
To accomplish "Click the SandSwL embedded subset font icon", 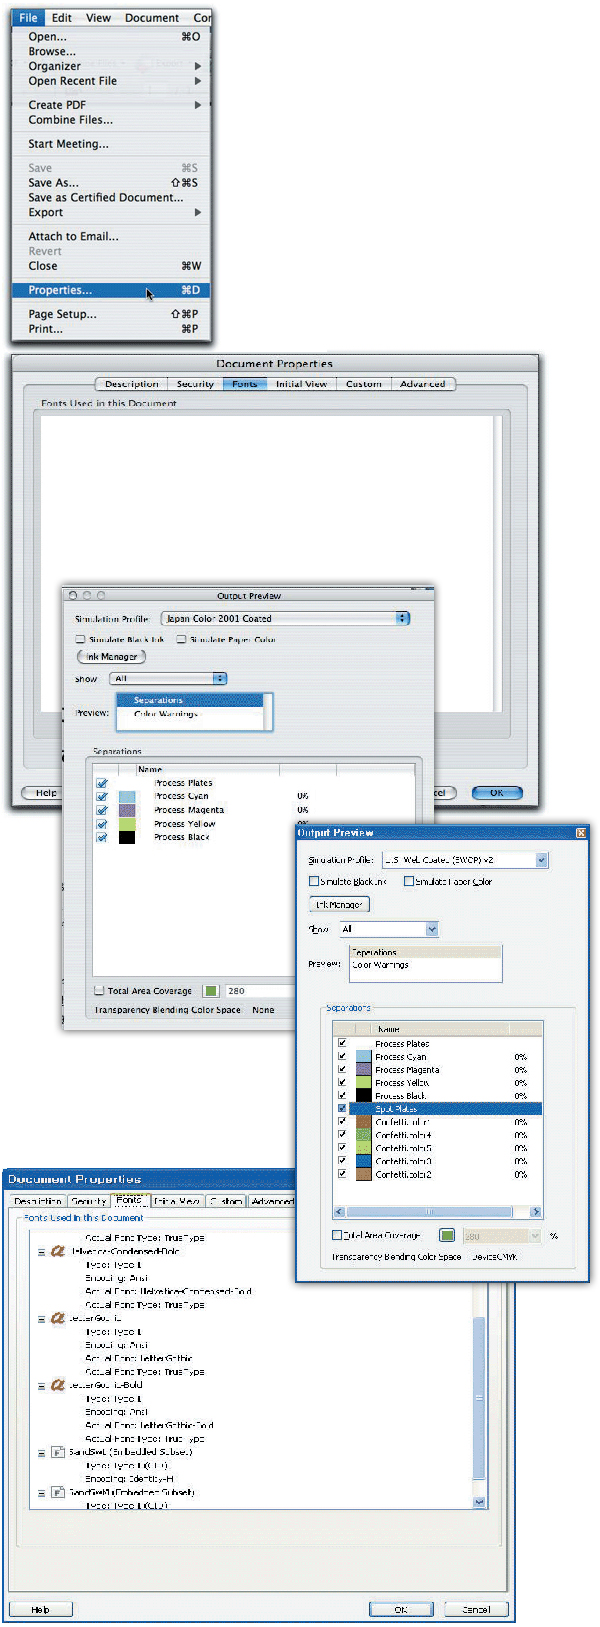I will (58, 1452).
